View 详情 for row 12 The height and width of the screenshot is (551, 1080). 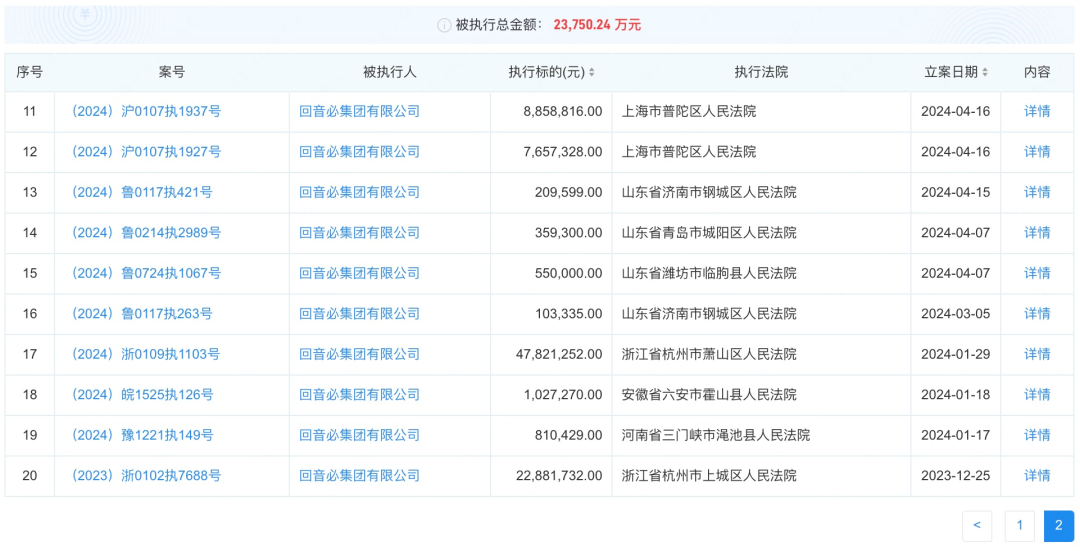(x=1037, y=152)
